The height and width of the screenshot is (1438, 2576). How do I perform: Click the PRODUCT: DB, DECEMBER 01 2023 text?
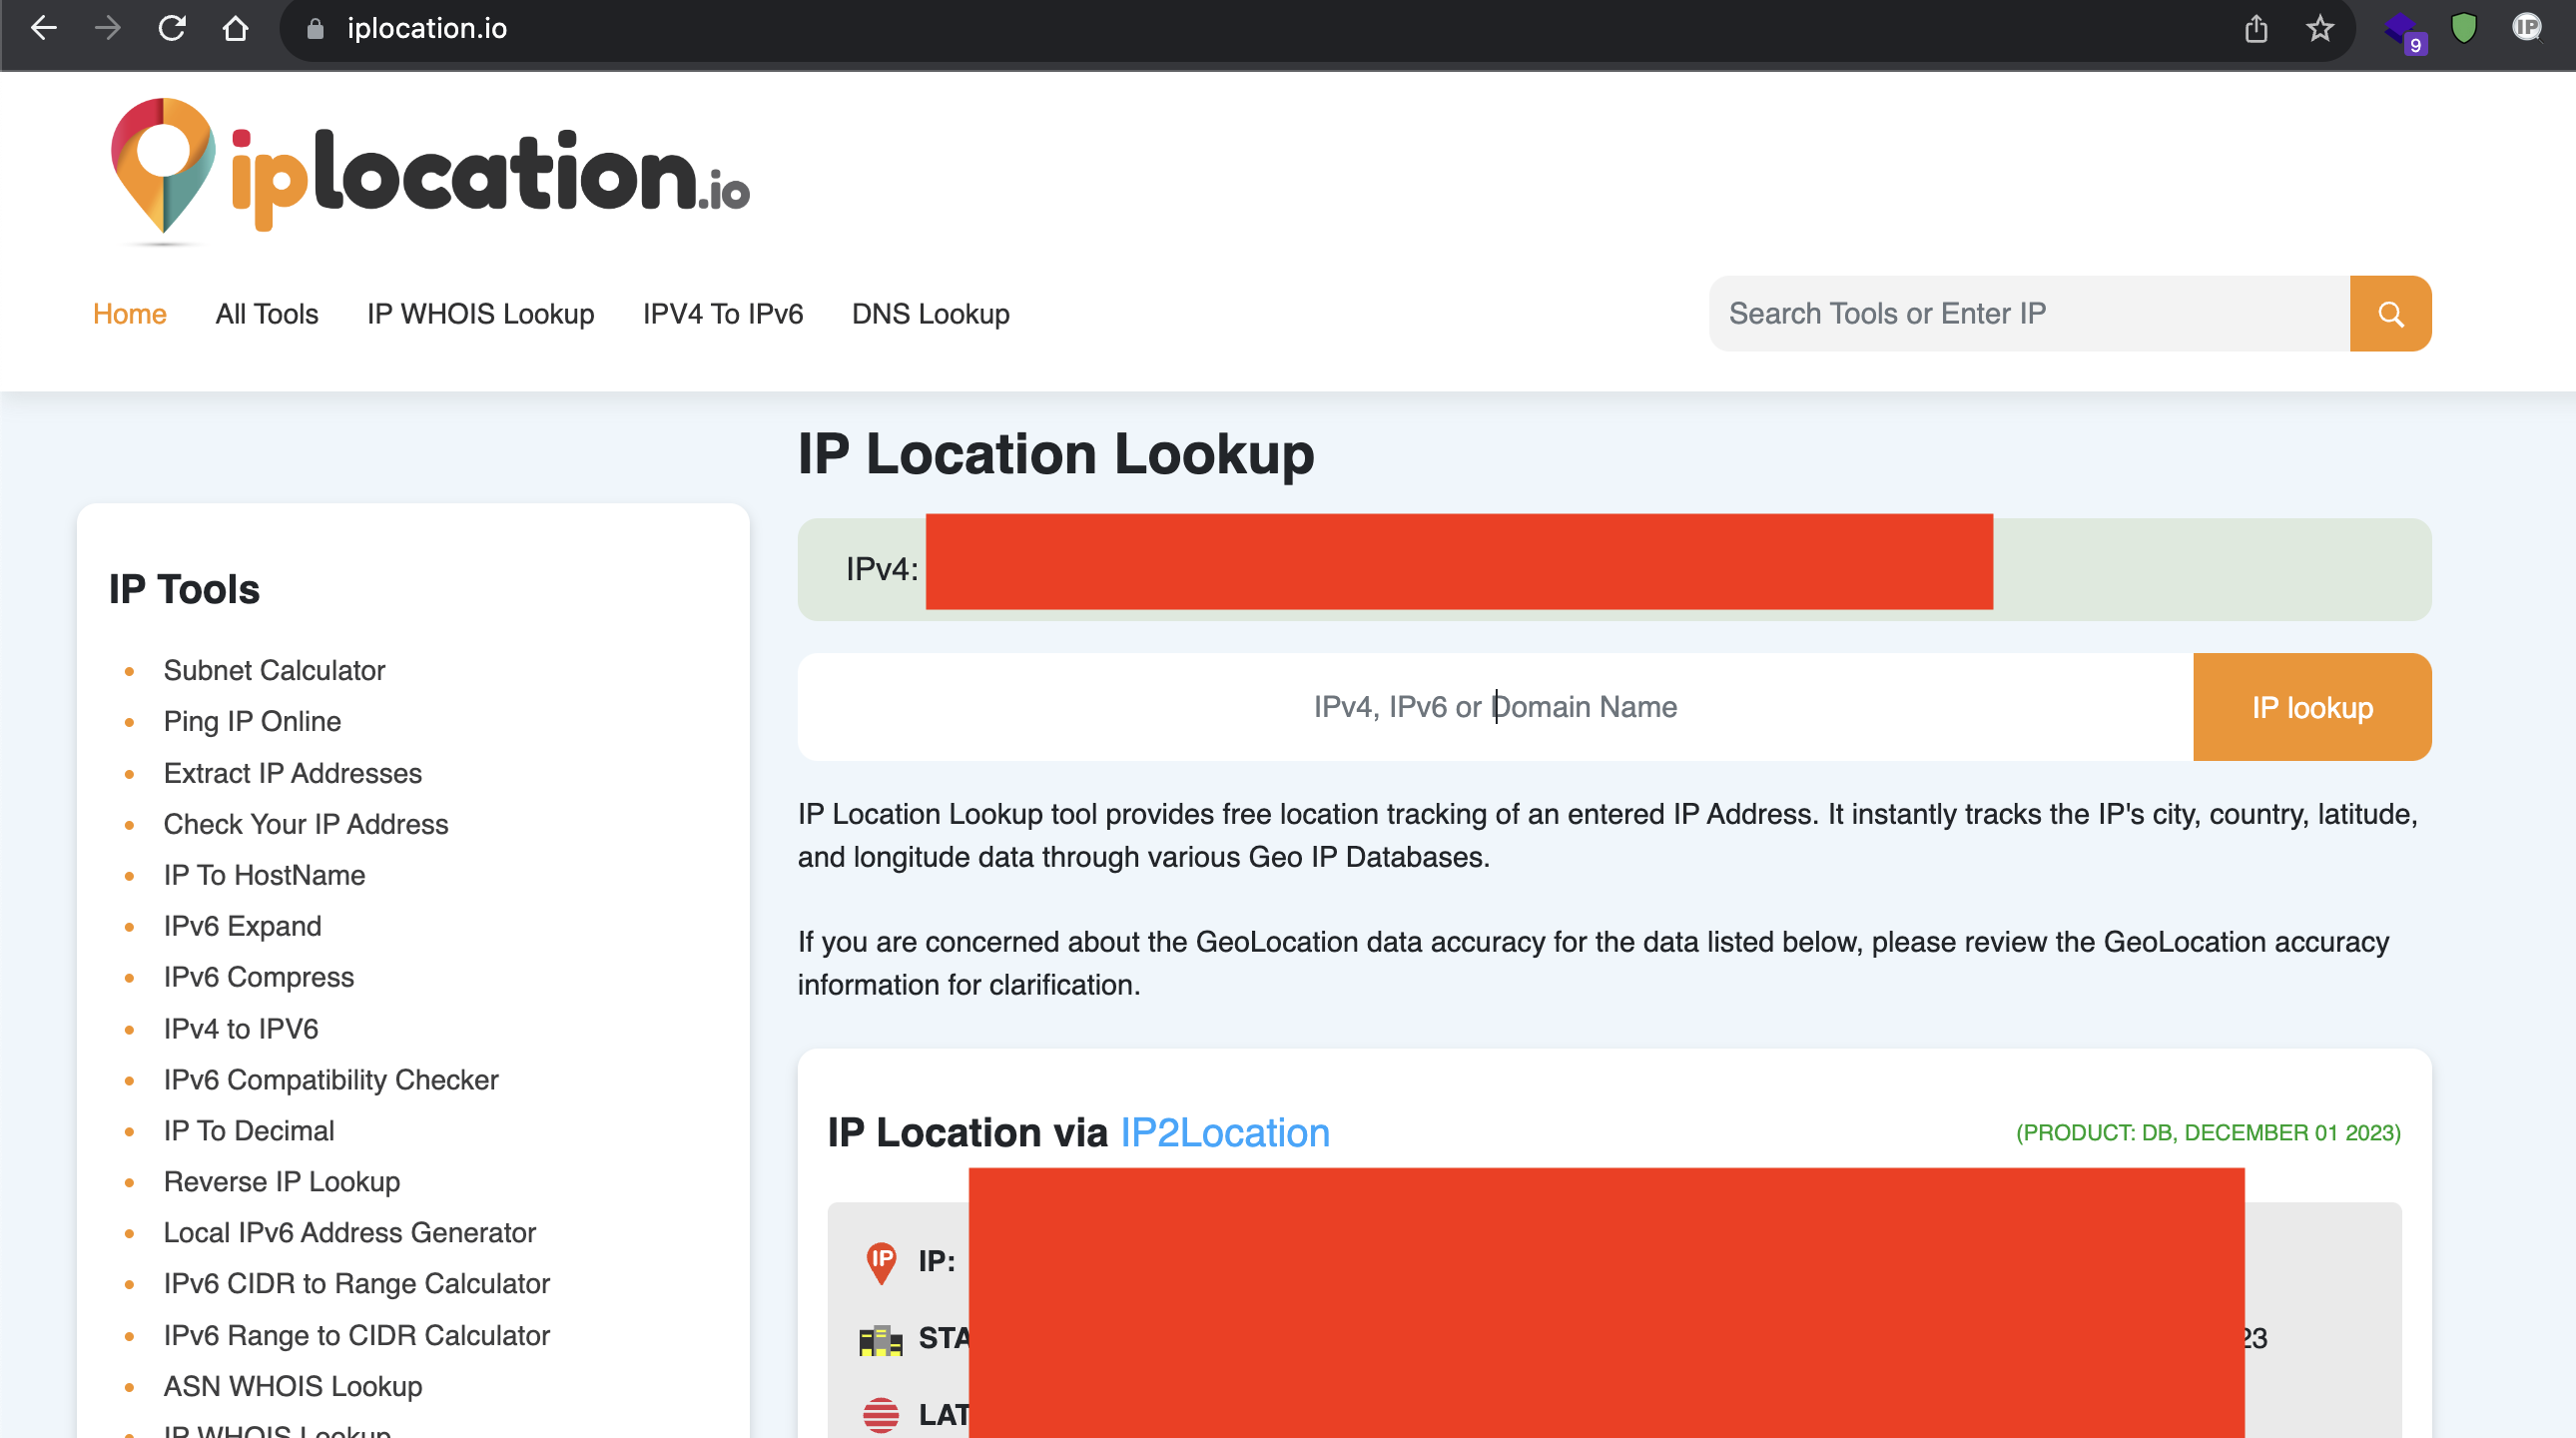pyautogui.click(x=2208, y=1133)
